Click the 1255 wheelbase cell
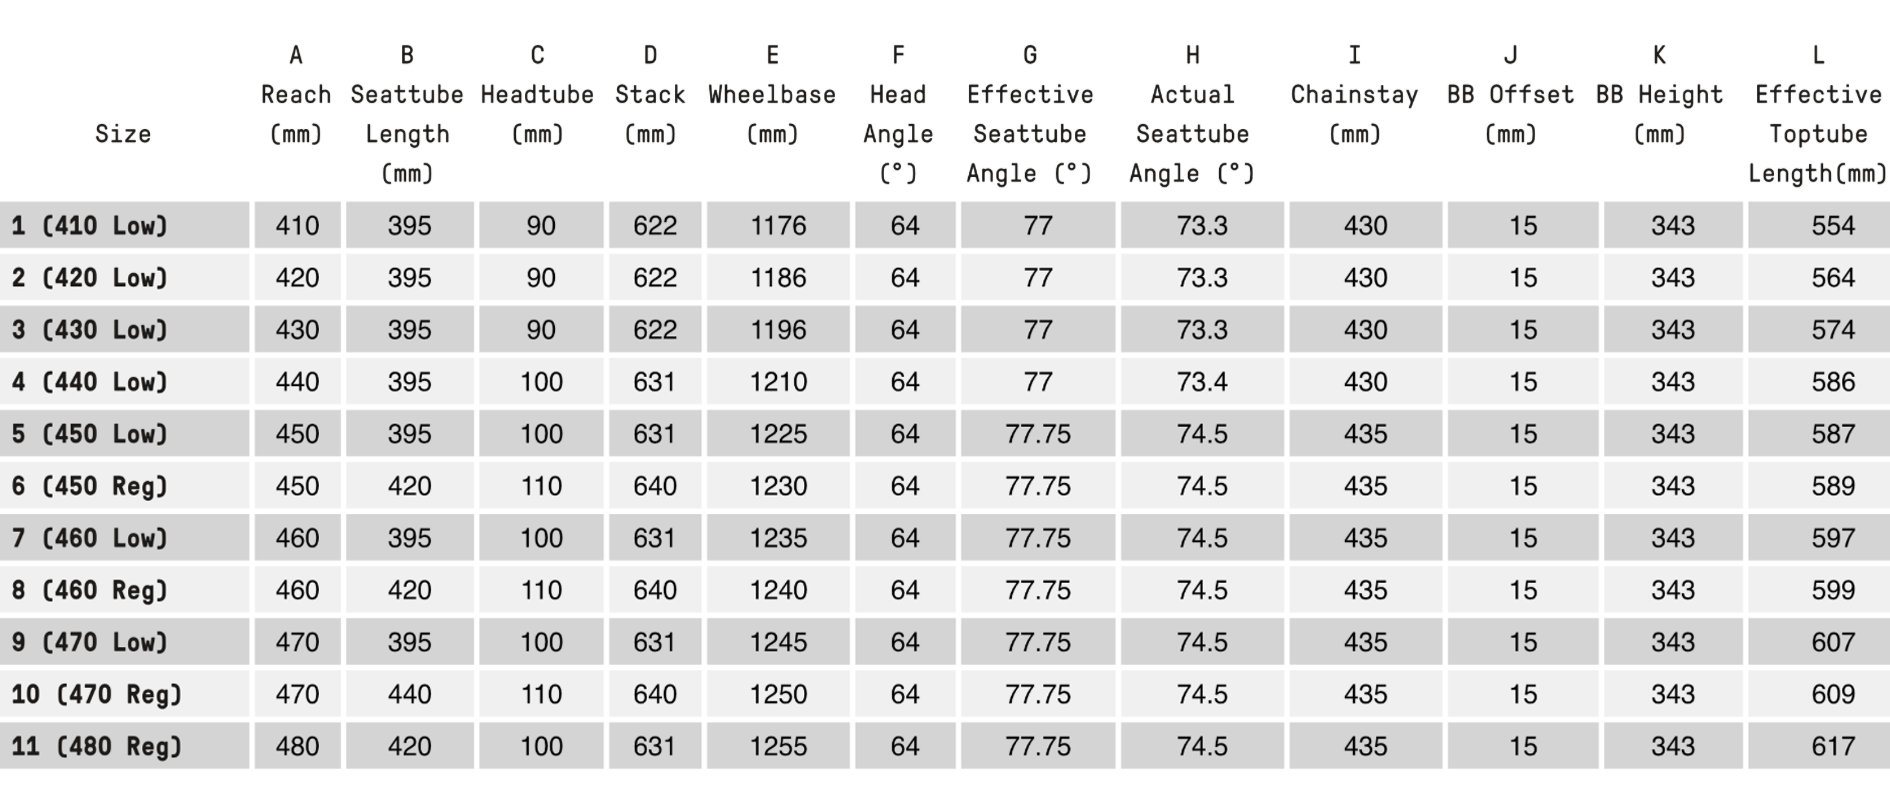This screenshot has width=1890, height=793. pyautogui.click(x=778, y=746)
